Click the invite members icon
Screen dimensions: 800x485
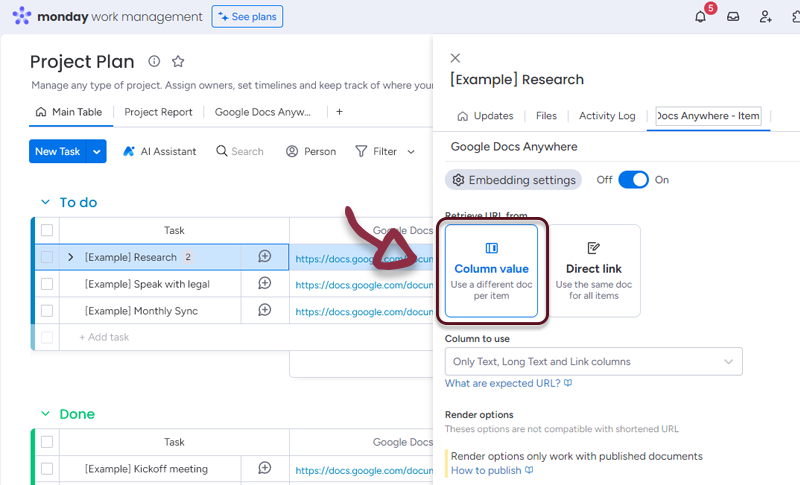(765, 17)
